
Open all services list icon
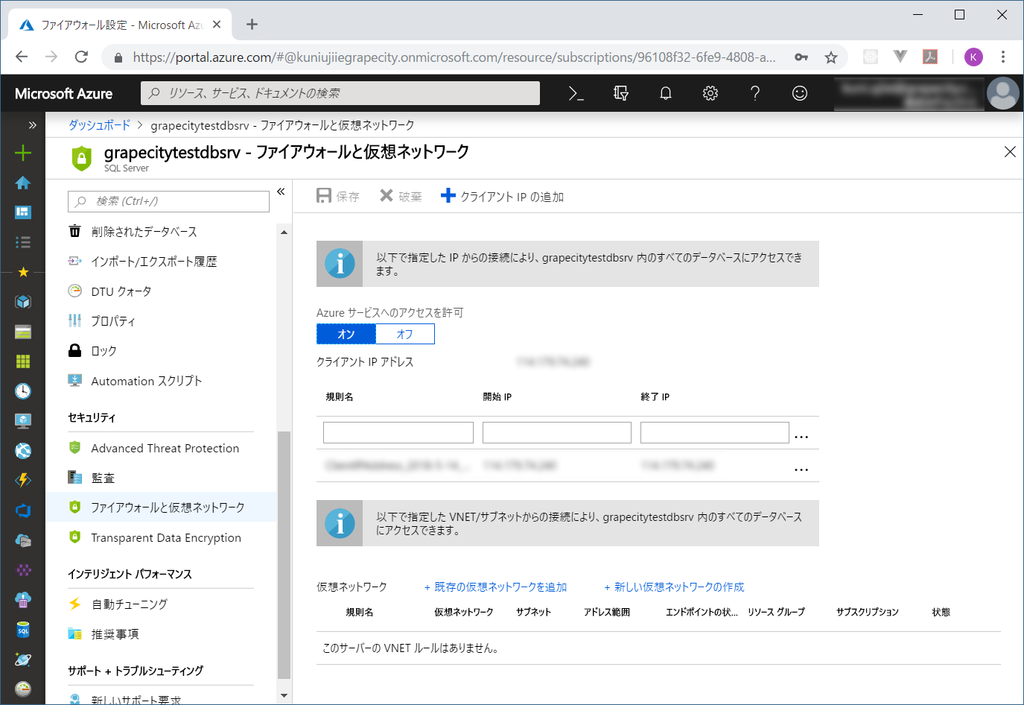(x=23, y=242)
